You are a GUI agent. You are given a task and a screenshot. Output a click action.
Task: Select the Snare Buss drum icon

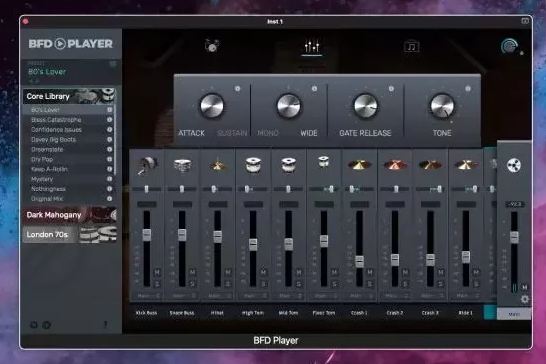point(182,165)
